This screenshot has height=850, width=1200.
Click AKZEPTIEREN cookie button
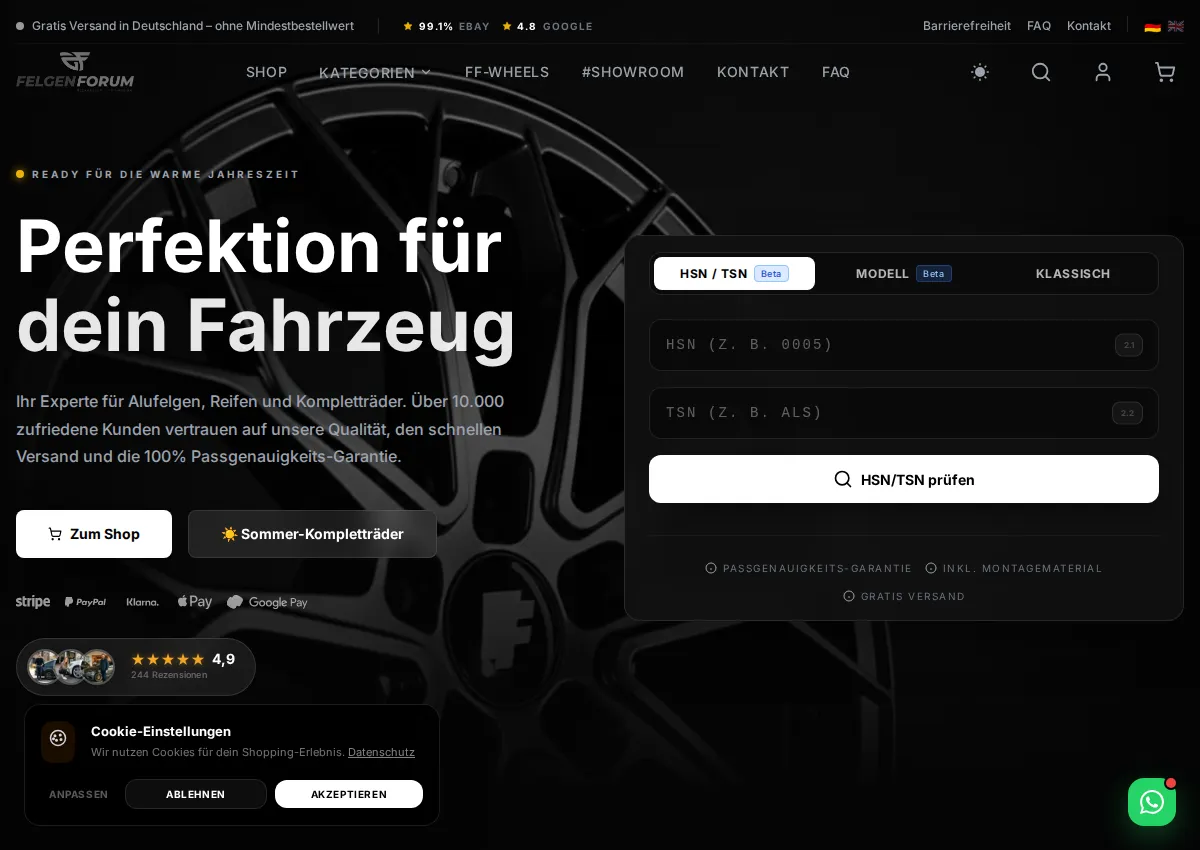tap(349, 794)
